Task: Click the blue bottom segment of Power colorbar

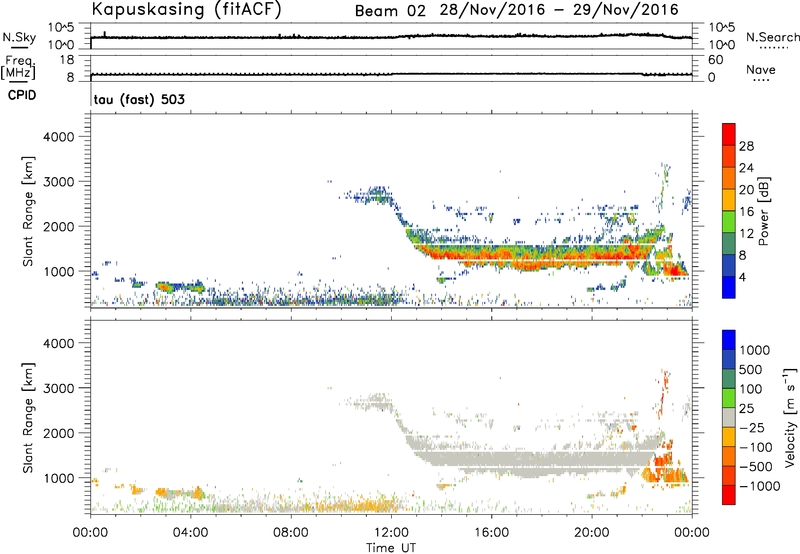Action: [729, 288]
